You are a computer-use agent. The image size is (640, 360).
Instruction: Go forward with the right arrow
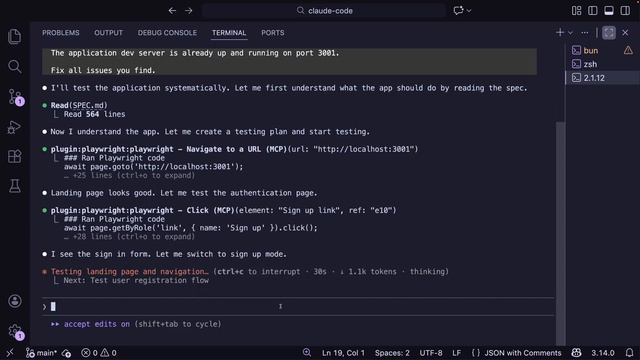coord(189,11)
